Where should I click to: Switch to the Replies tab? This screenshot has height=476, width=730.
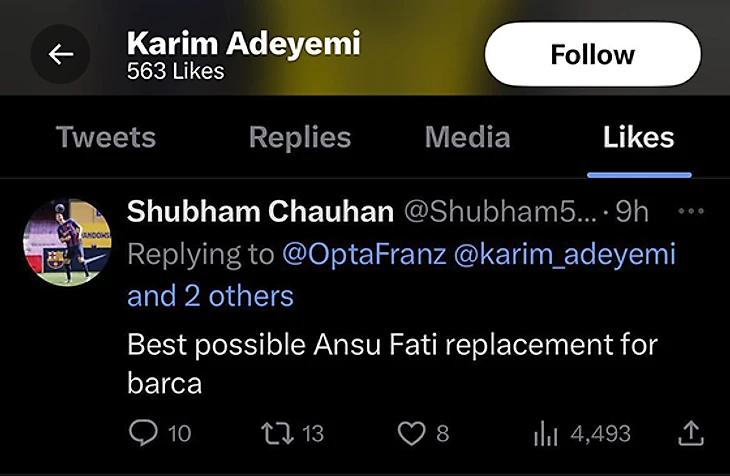pos(299,137)
